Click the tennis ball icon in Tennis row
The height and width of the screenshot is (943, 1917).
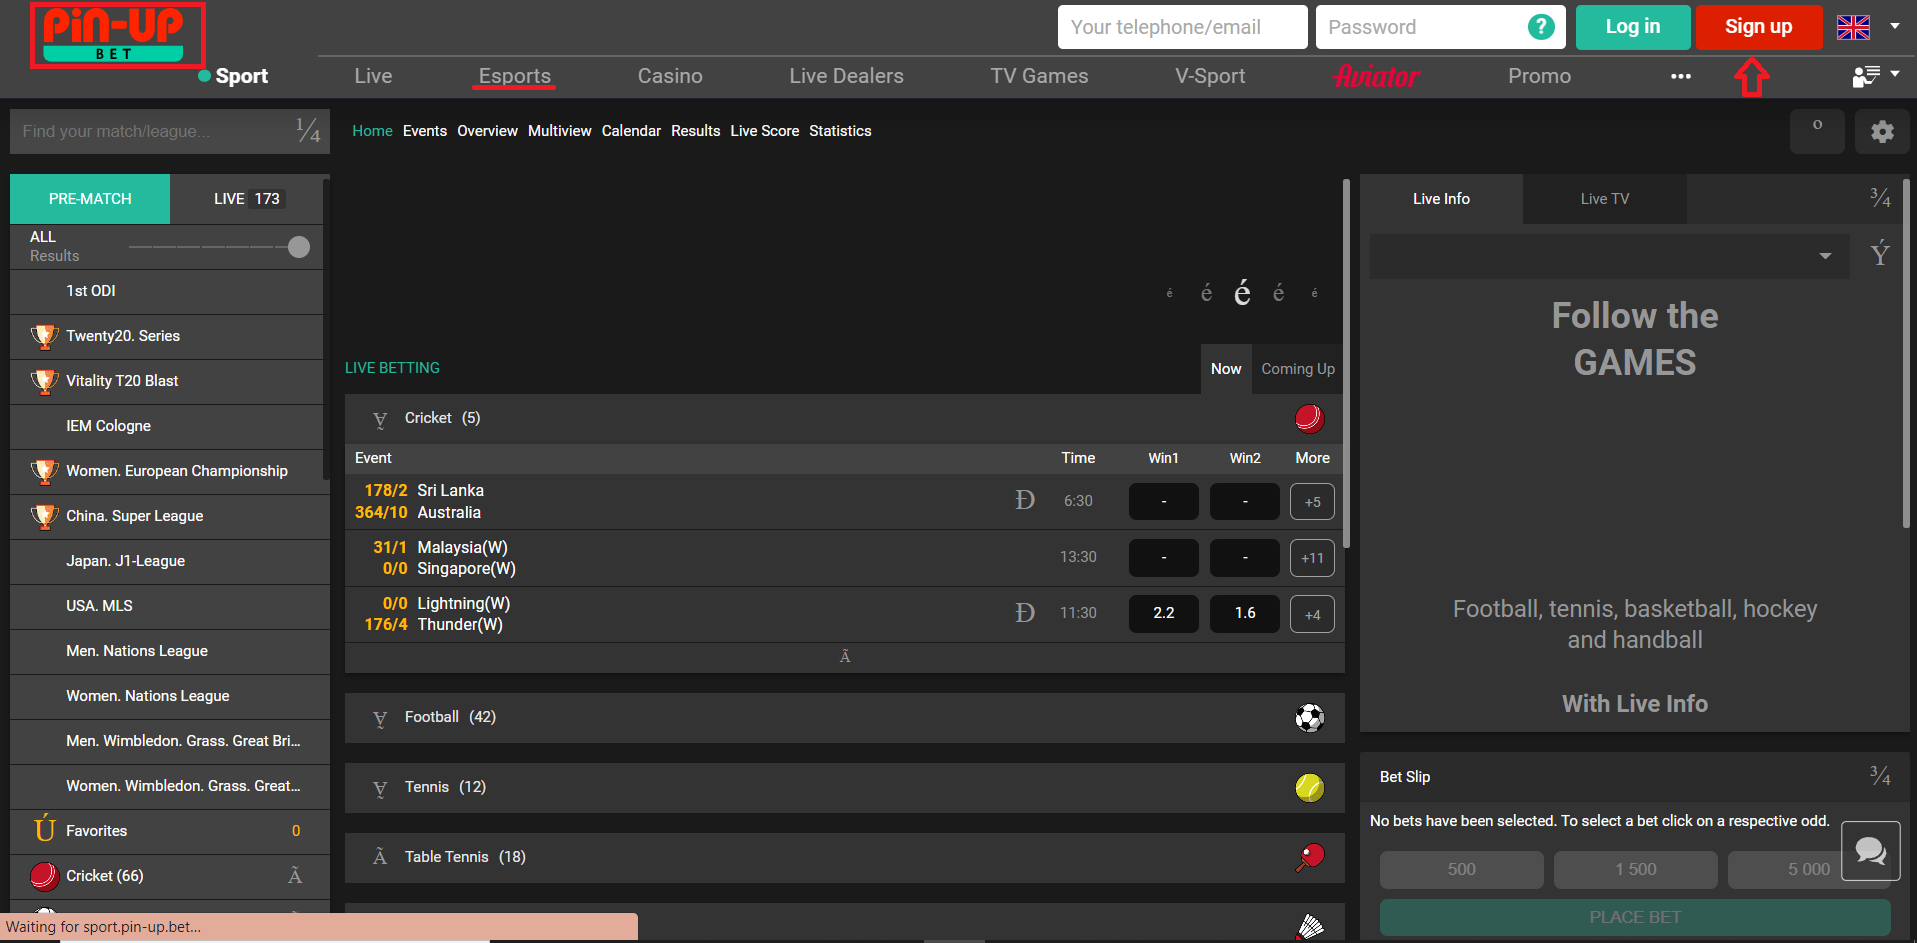(1309, 787)
